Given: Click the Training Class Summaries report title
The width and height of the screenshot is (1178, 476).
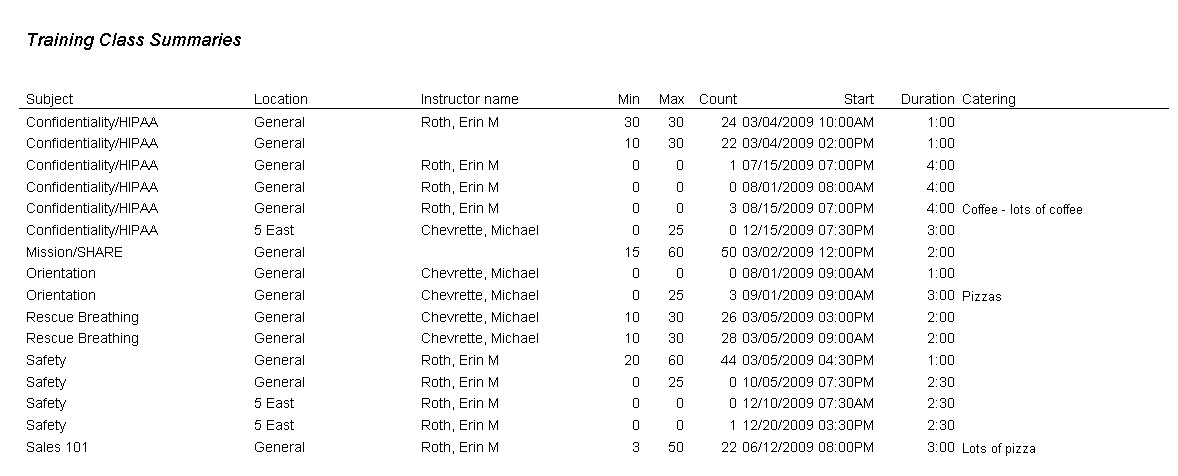Looking at the screenshot, I should tap(133, 41).
